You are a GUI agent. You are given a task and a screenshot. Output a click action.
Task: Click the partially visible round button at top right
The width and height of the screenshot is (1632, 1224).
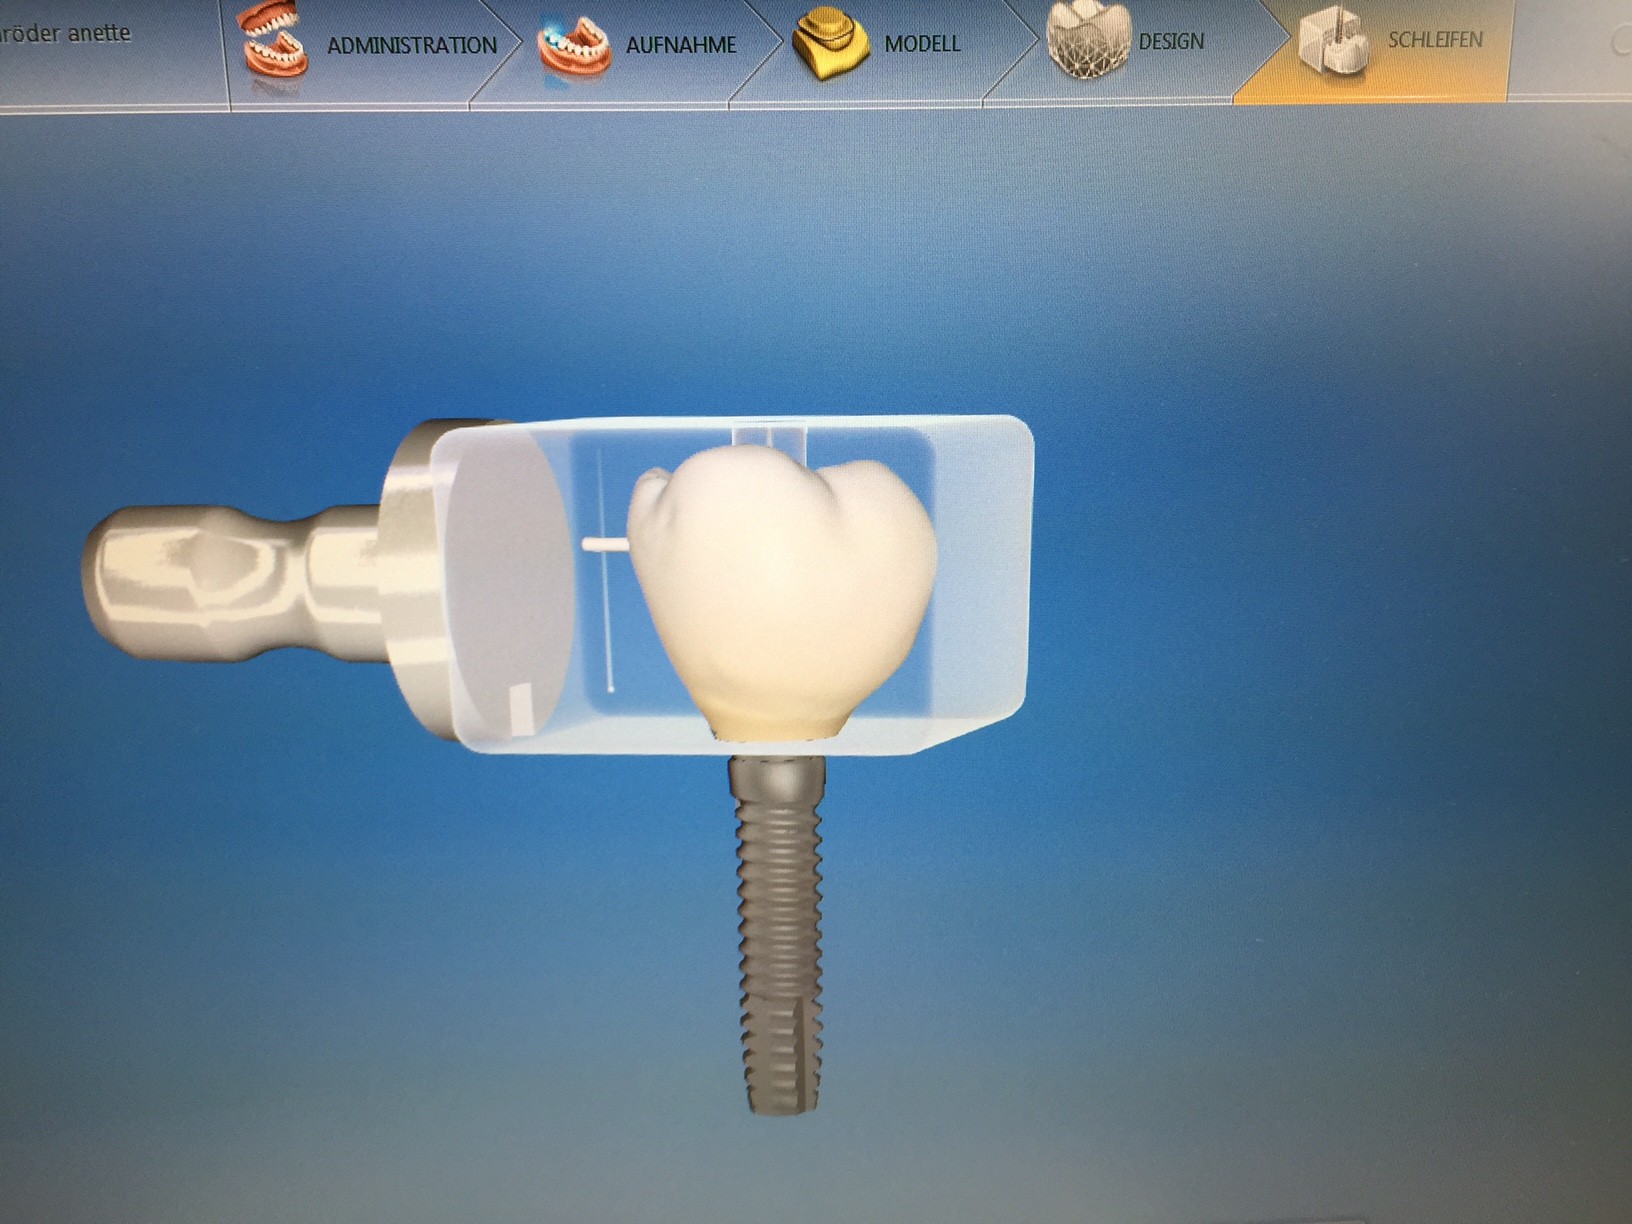tap(1622, 42)
